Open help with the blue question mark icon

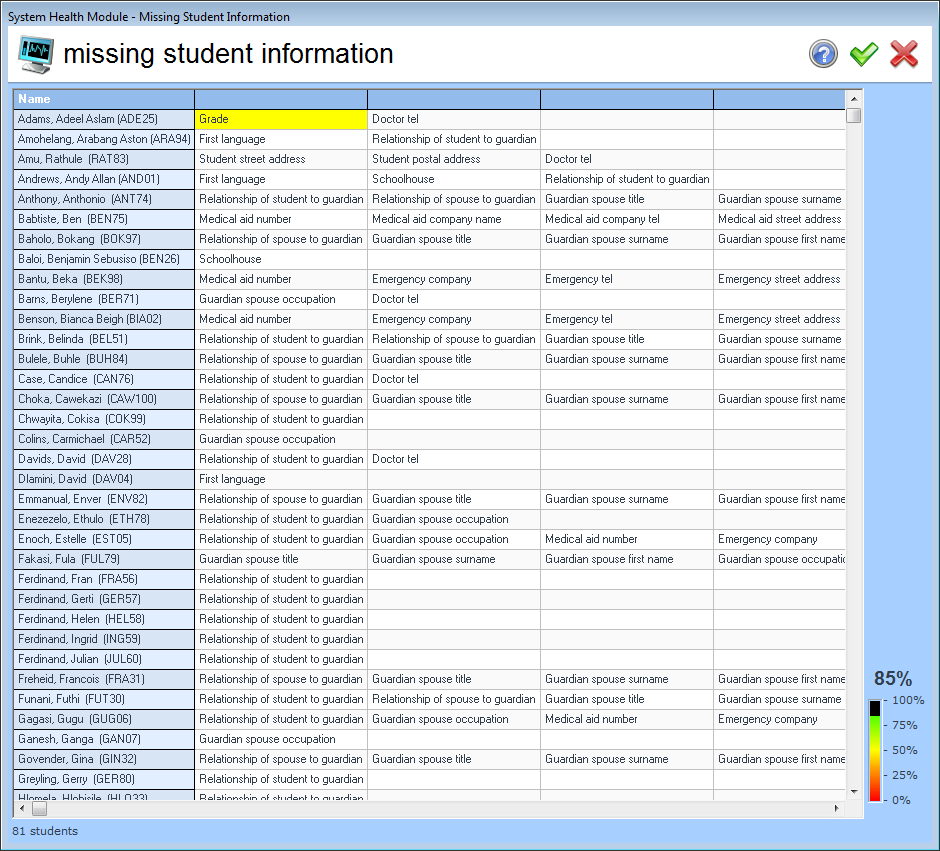pos(823,54)
